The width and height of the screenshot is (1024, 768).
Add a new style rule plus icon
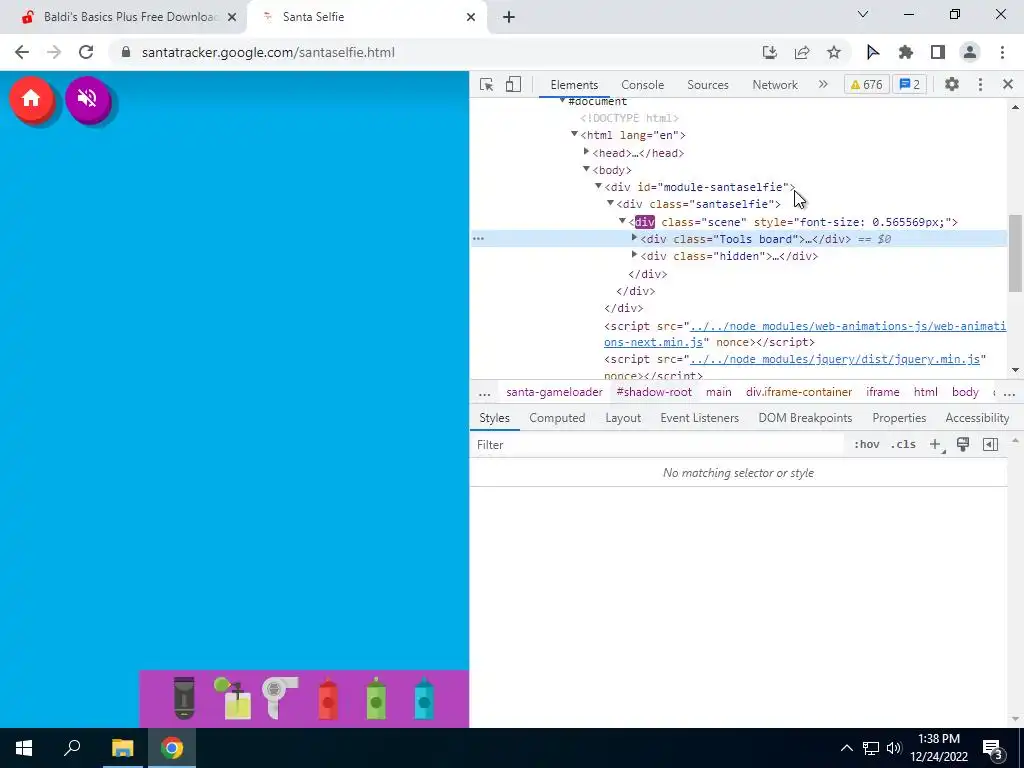[x=936, y=444]
